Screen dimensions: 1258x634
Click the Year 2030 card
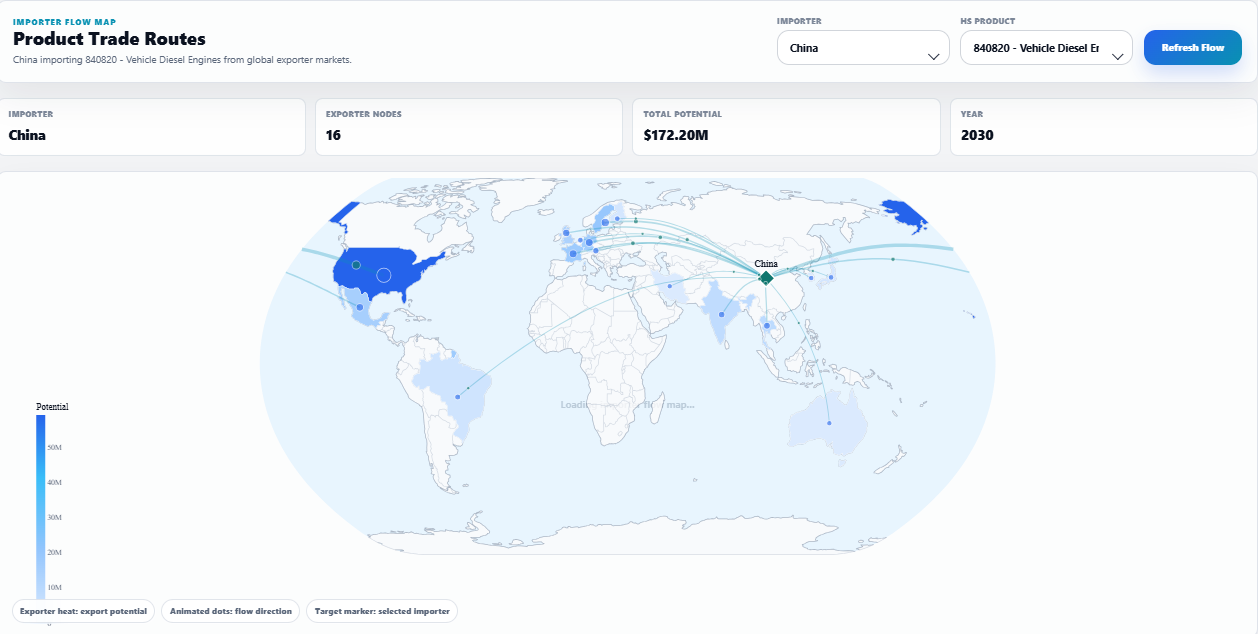(1103, 127)
